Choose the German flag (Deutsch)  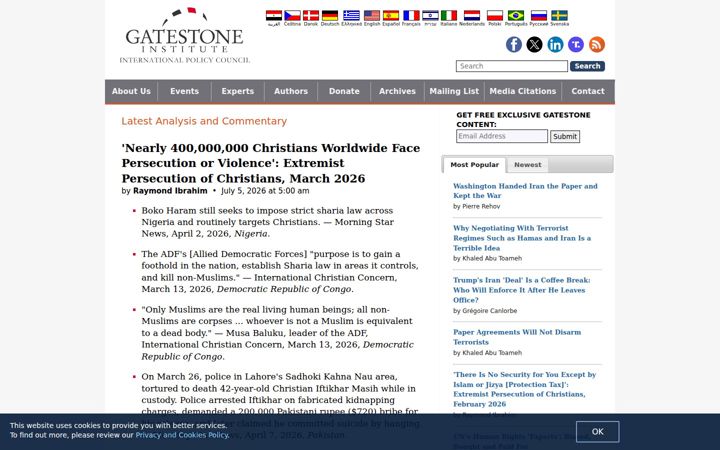click(x=330, y=16)
